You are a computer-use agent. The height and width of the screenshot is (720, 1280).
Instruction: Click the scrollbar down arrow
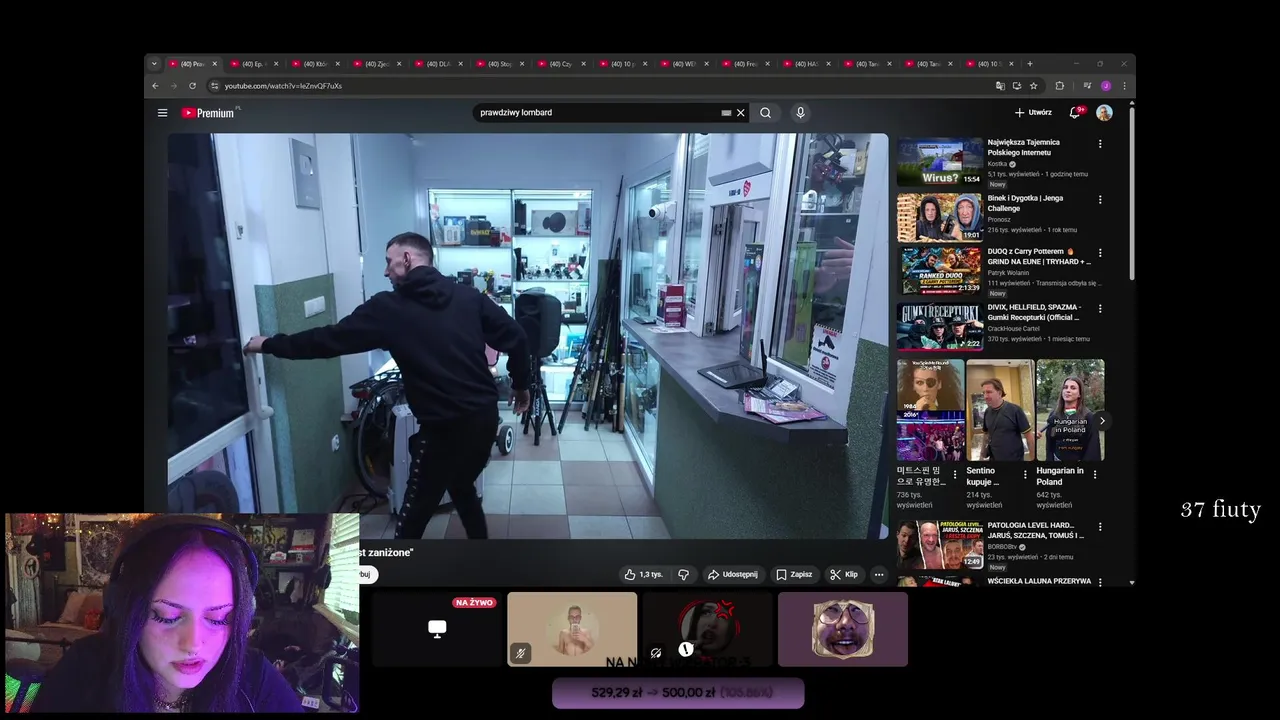pos(1132,582)
